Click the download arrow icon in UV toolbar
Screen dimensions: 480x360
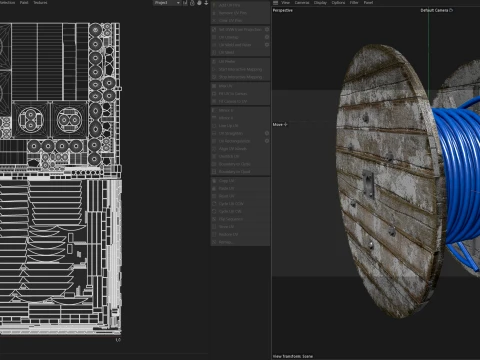[206, 3]
